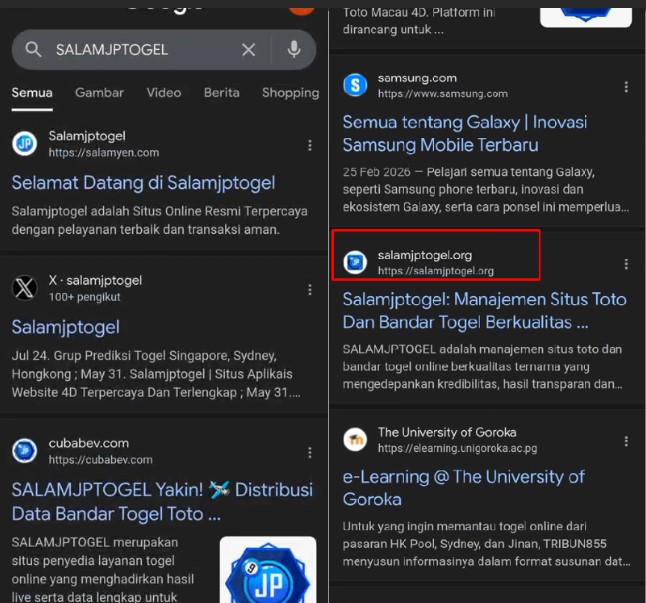The image size is (646, 603).
Task: Click the X logo favicon
Action: pos(25,288)
